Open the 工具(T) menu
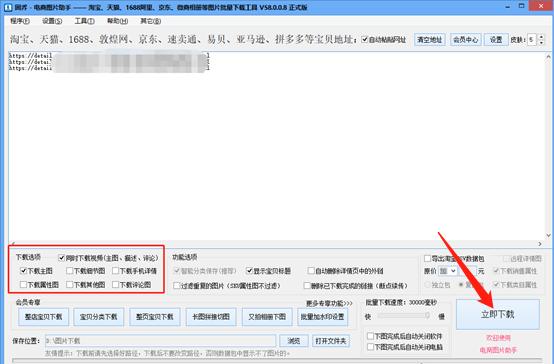The height and width of the screenshot is (364, 554). [x=84, y=21]
